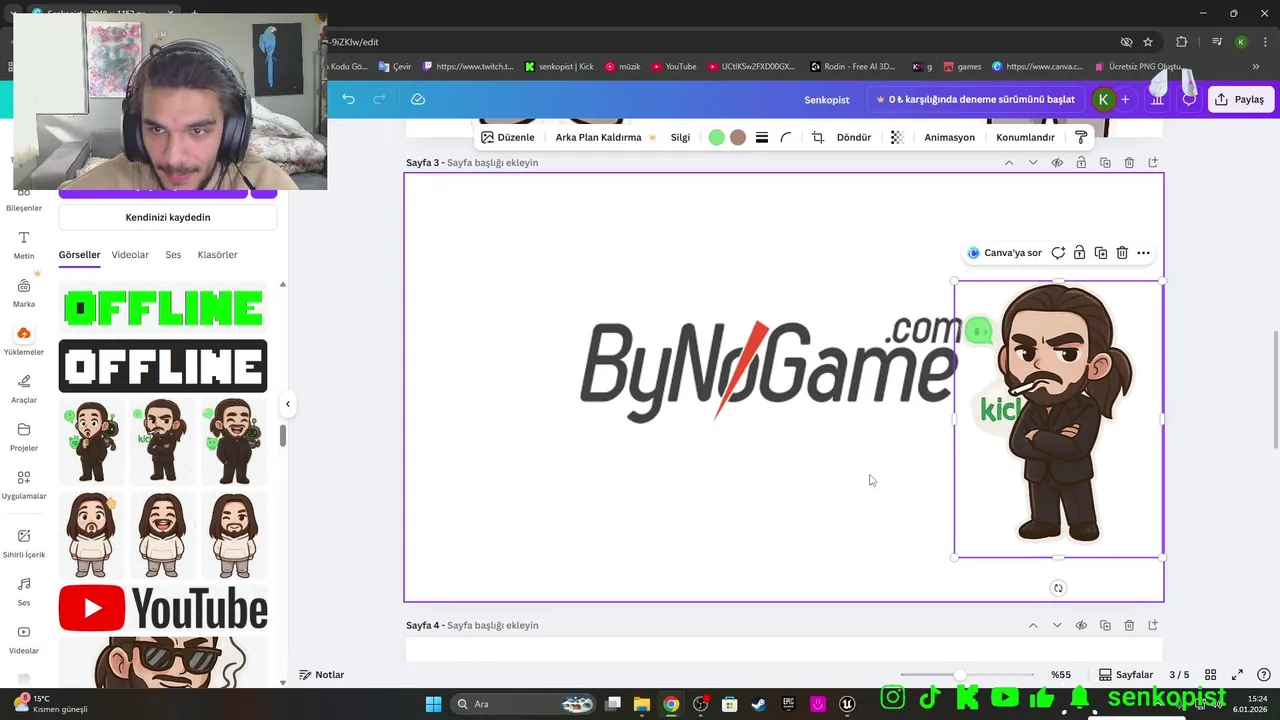
Task: Click the Paylaş share button
Action: [1239, 99]
